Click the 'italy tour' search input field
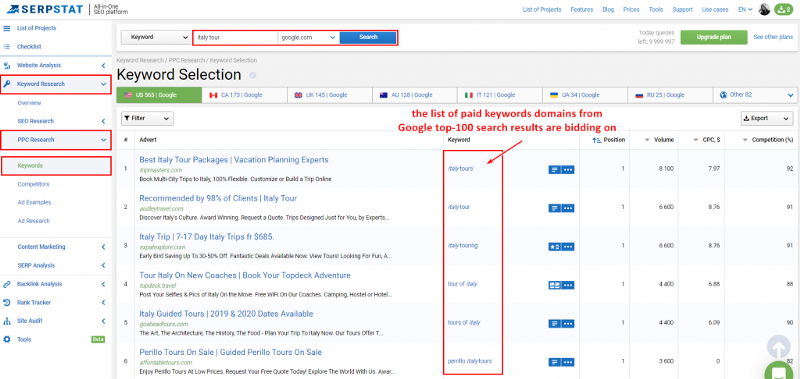800x379 pixels. click(x=236, y=37)
